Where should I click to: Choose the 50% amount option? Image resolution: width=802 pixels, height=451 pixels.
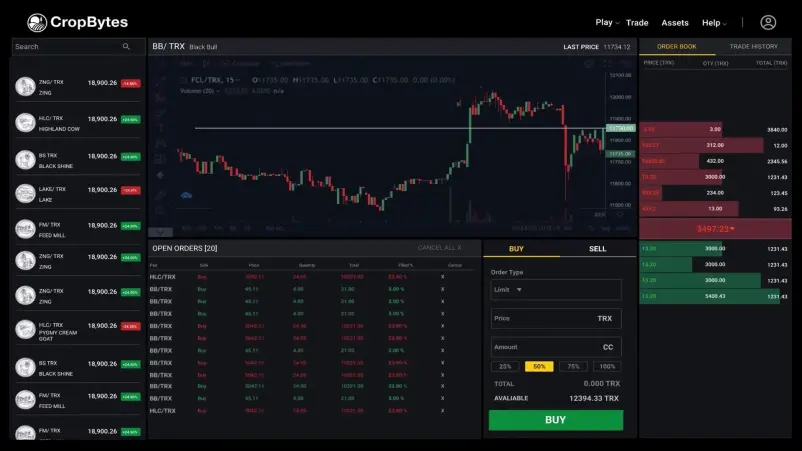539,366
